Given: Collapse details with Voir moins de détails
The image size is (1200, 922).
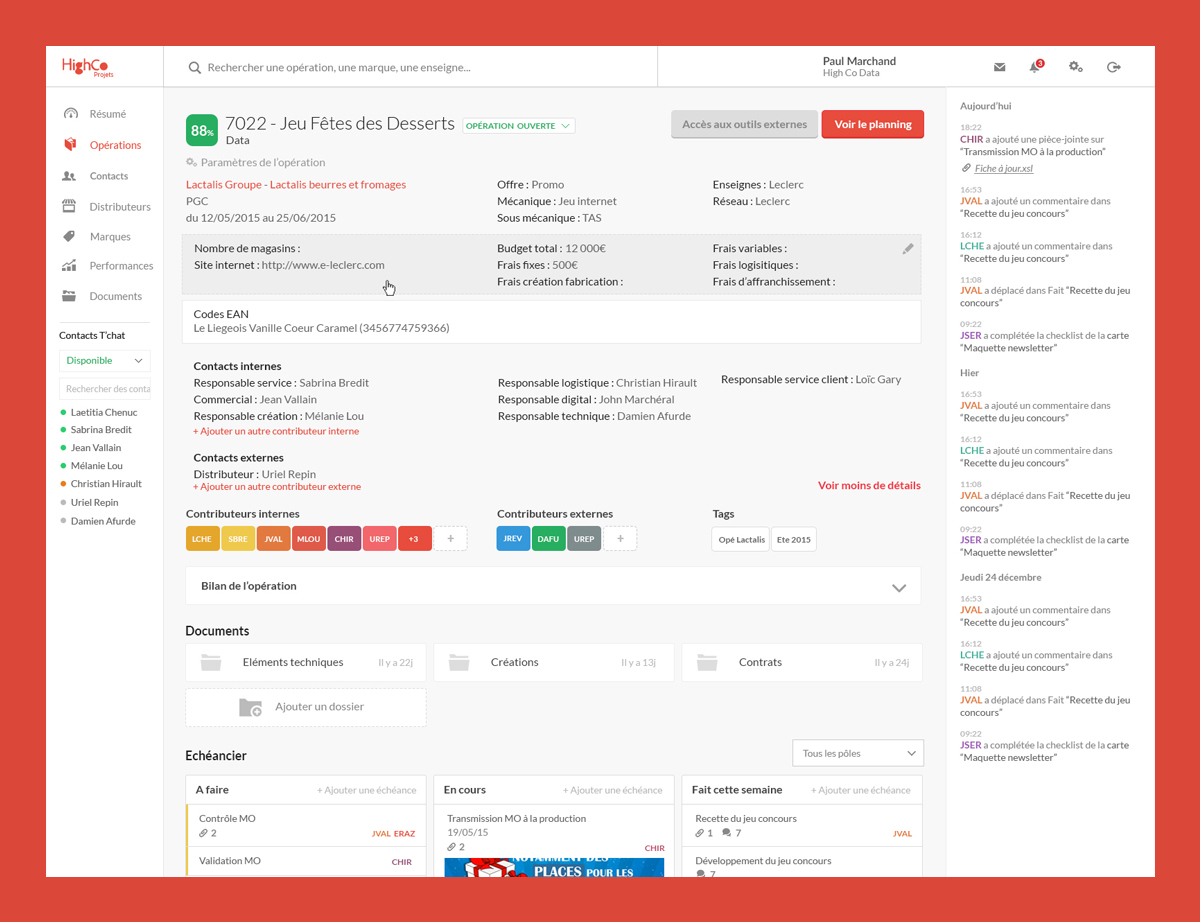Looking at the screenshot, I should [x=869, y=485].
